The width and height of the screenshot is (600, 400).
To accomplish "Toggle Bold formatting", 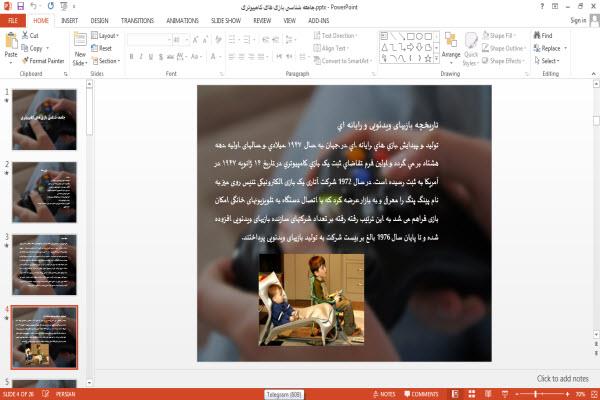I will click(x=131, y=57).
